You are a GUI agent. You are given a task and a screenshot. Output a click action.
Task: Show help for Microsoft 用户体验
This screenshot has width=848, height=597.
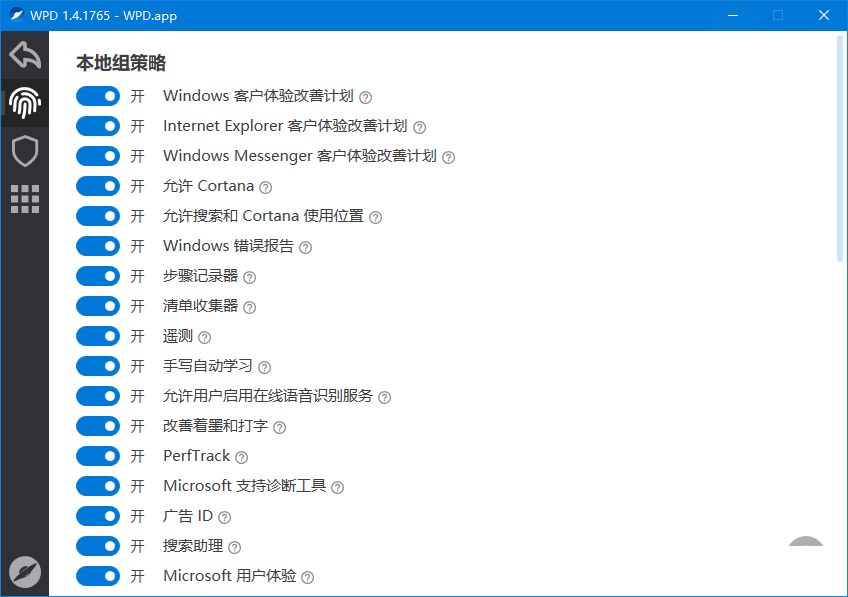pyautogui.click(x=308, y=578)
